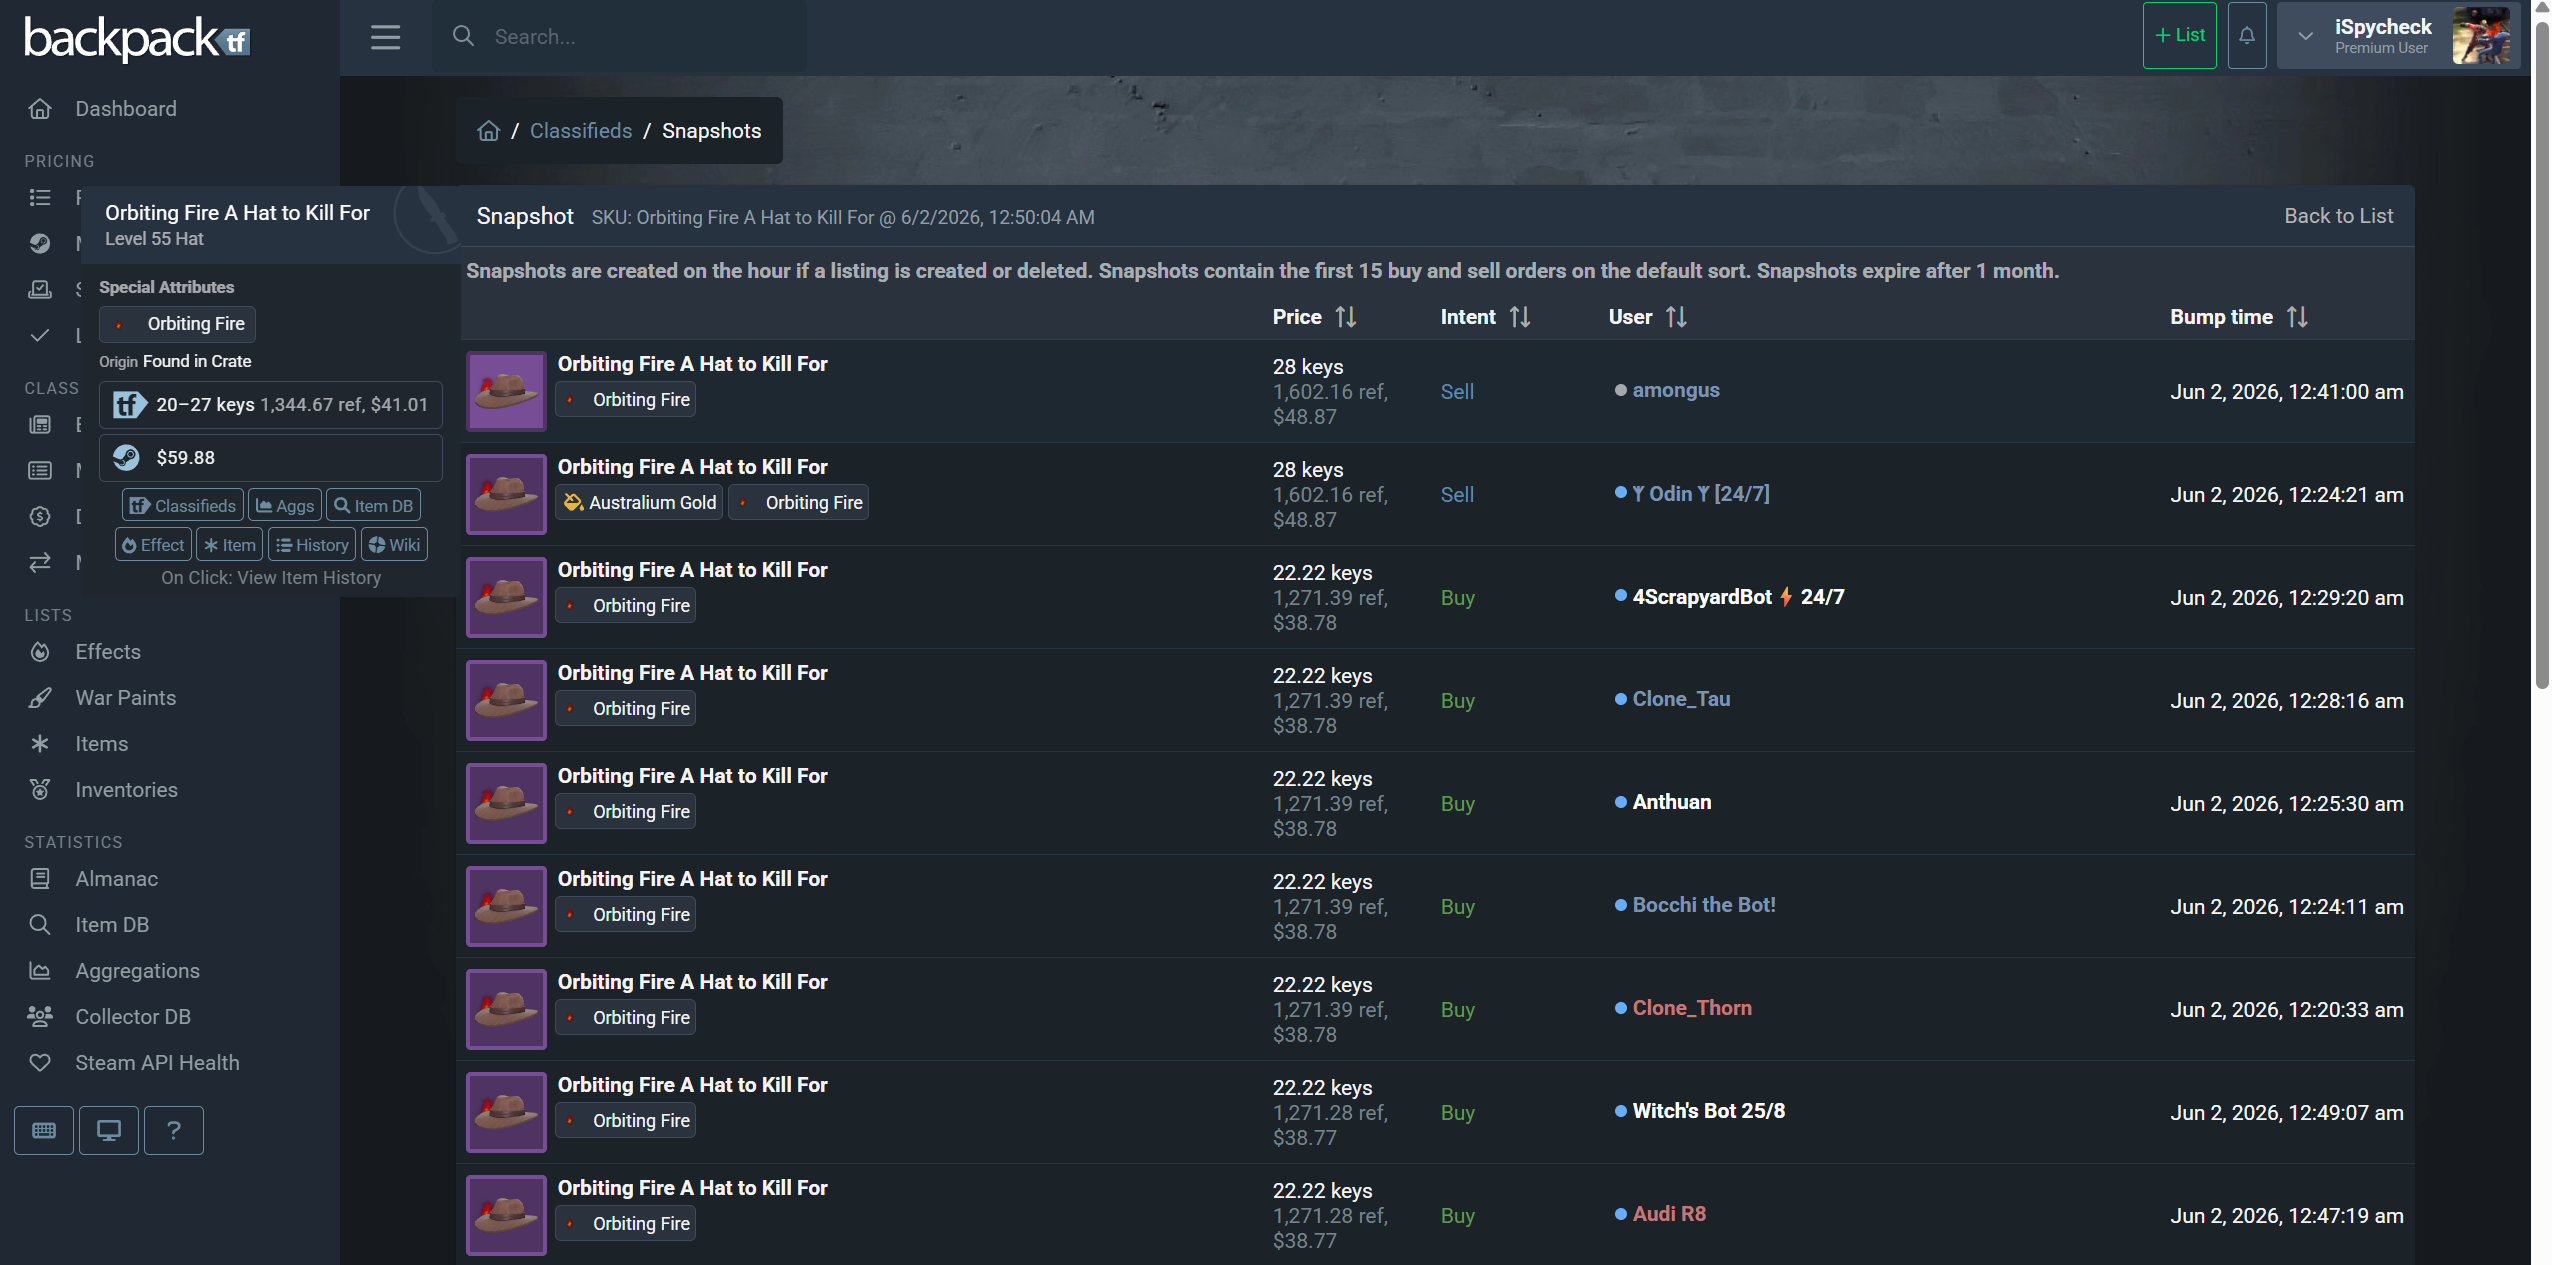The height and width of the screenshot is (1265, 2552).
Task: Click the green List button
Action: 2180,36
